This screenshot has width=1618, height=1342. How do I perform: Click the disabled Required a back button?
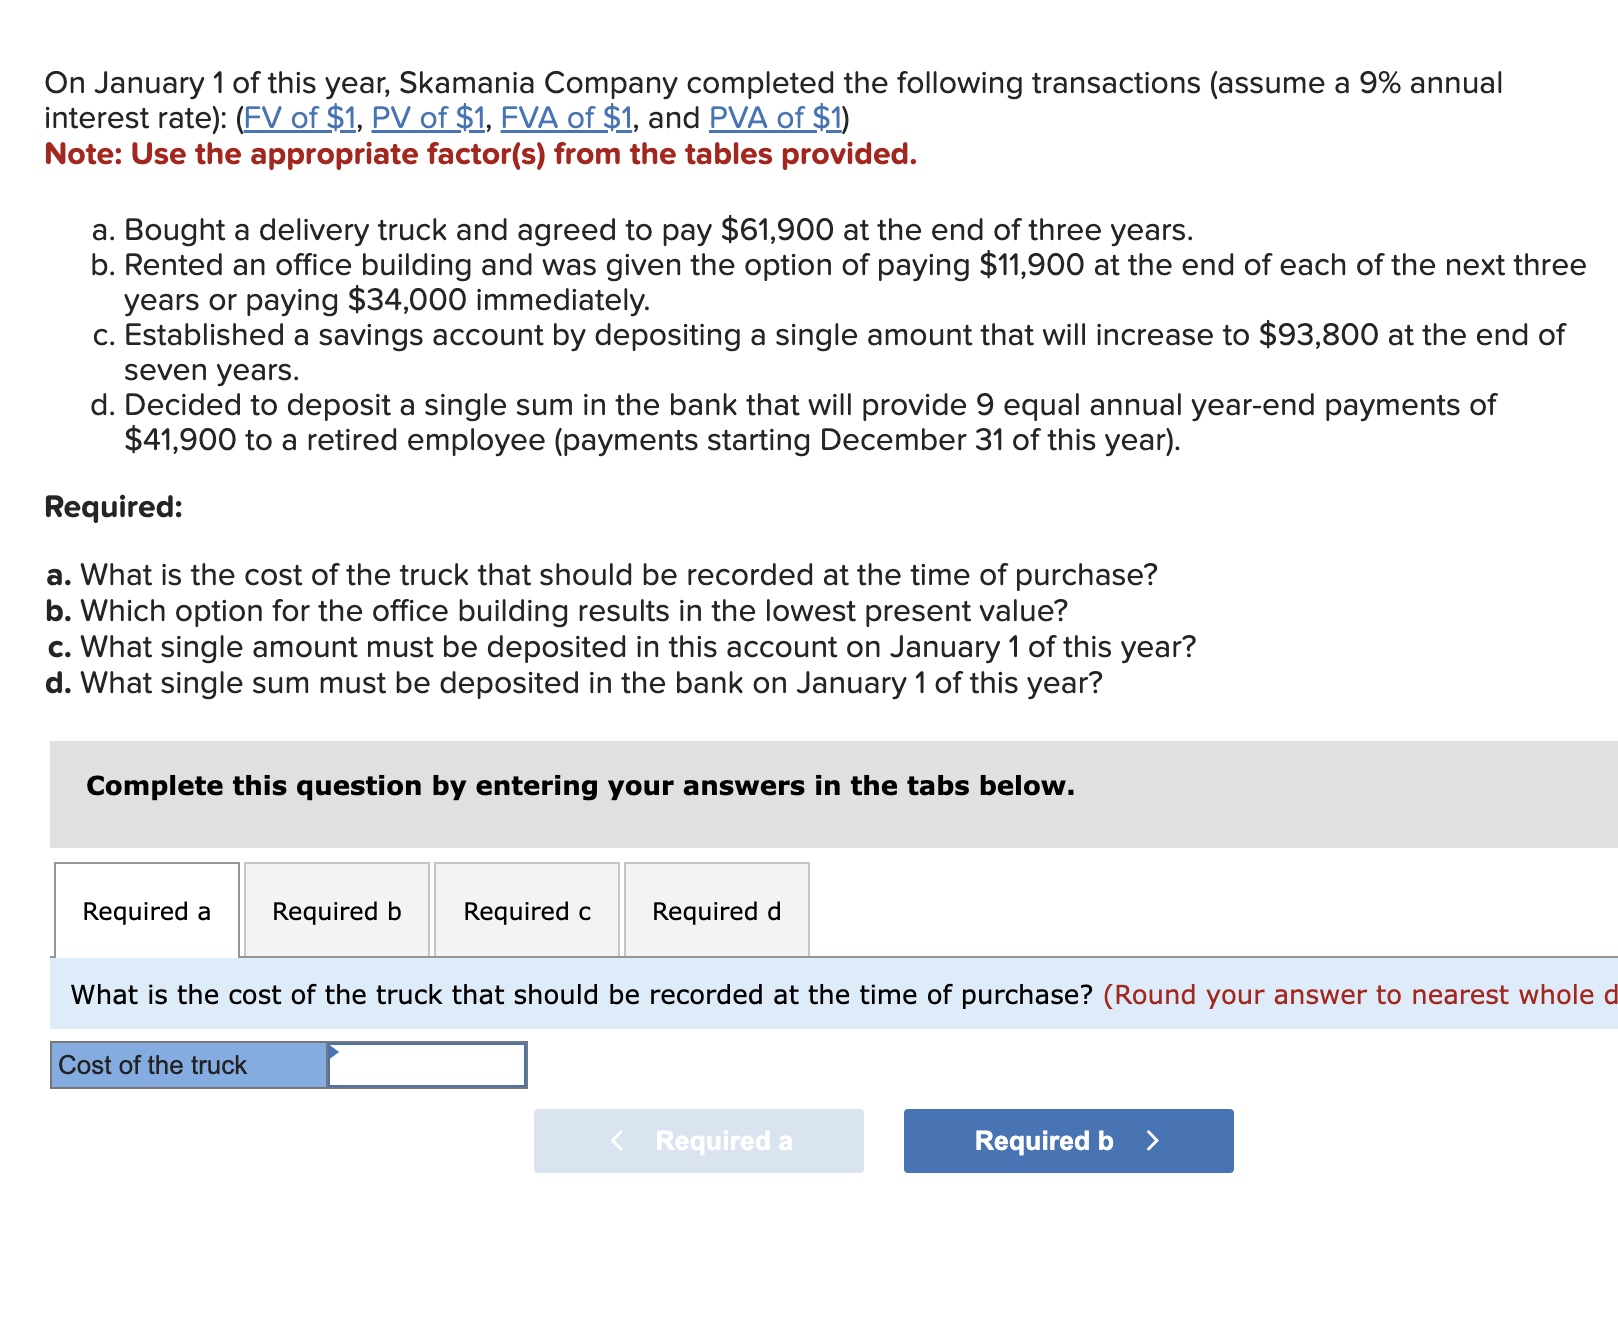[x=698, y=1140]
